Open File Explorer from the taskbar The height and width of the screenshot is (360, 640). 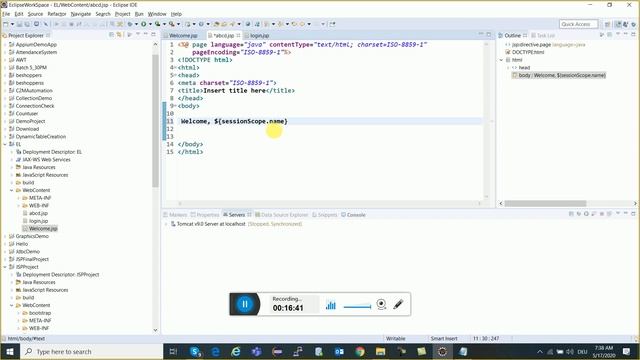click(x=380, y=351)
